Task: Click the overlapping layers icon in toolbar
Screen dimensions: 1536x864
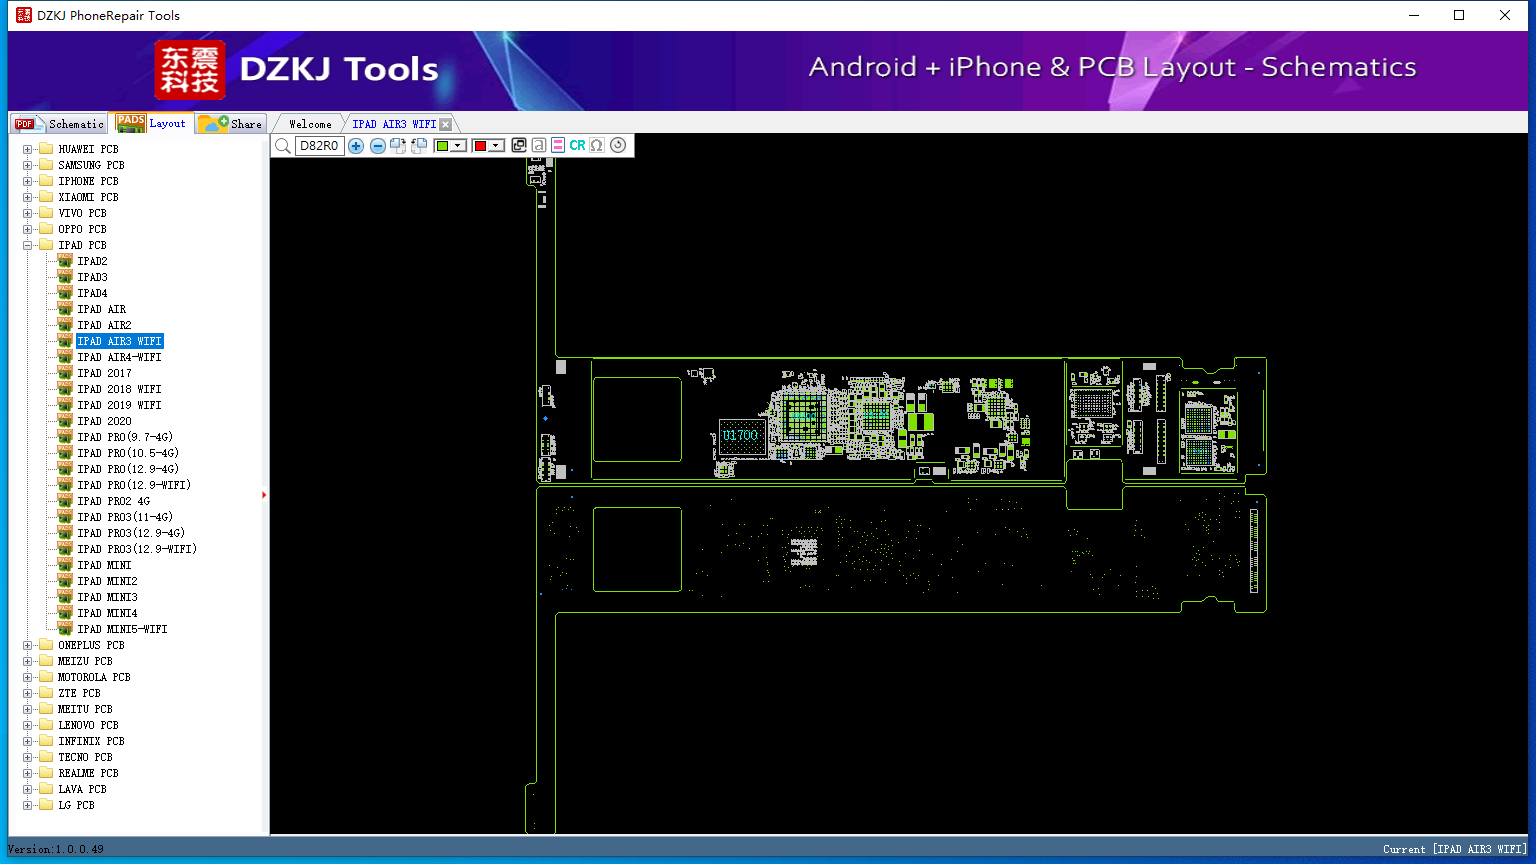Action: [518, 146]
